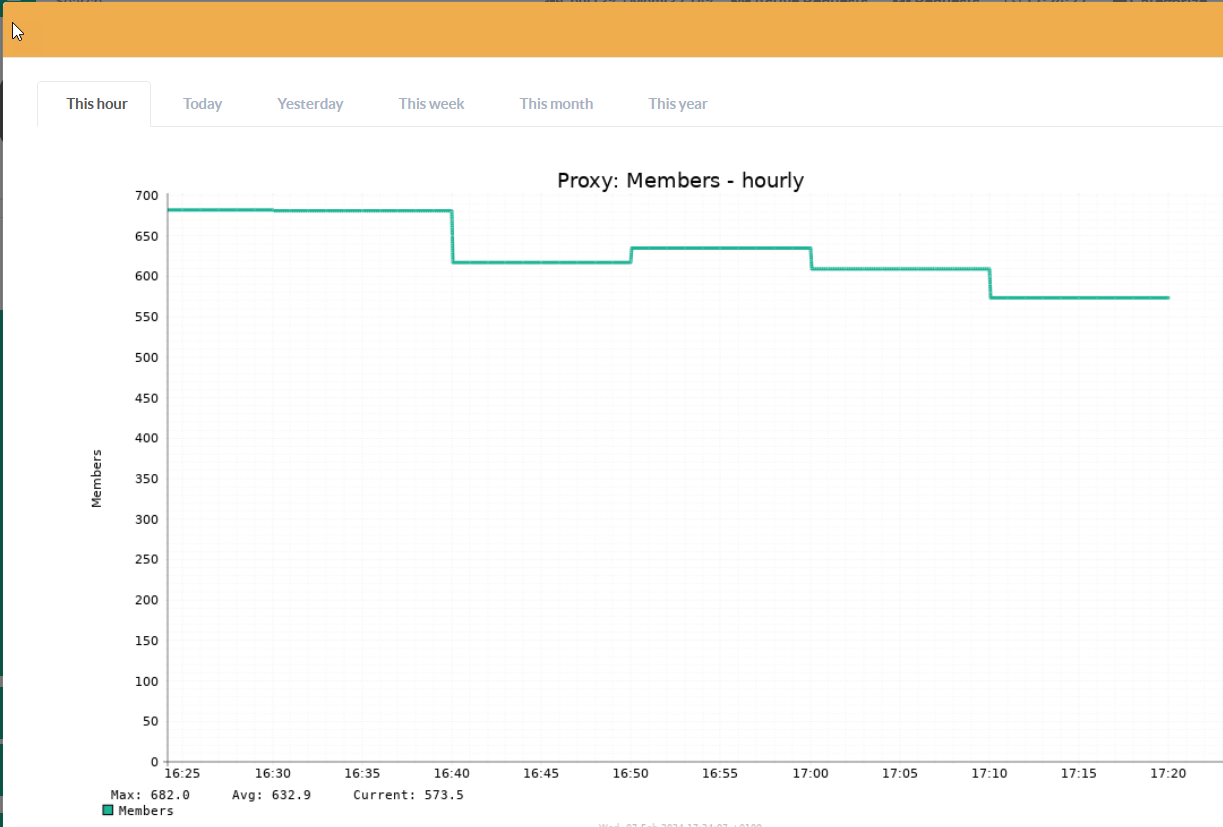Click the 700 y-axis value label
This screenshot has width=1223, height=827.
pyautogui.click(x=146, y=196)
